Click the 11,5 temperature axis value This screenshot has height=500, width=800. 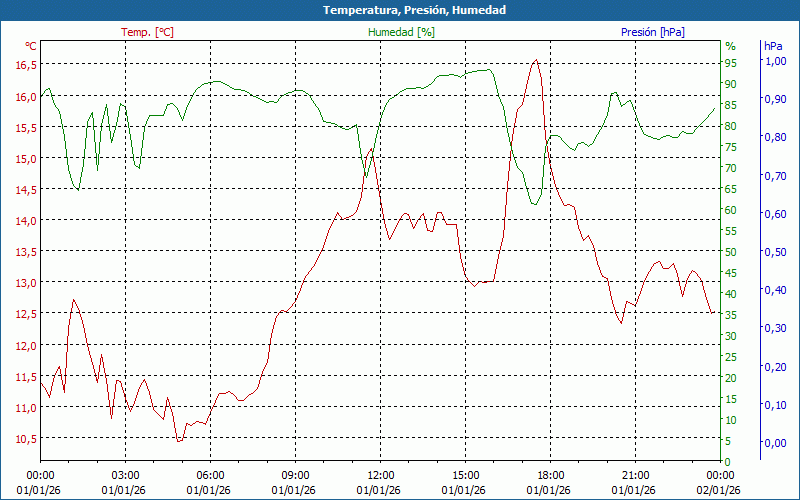26,377
